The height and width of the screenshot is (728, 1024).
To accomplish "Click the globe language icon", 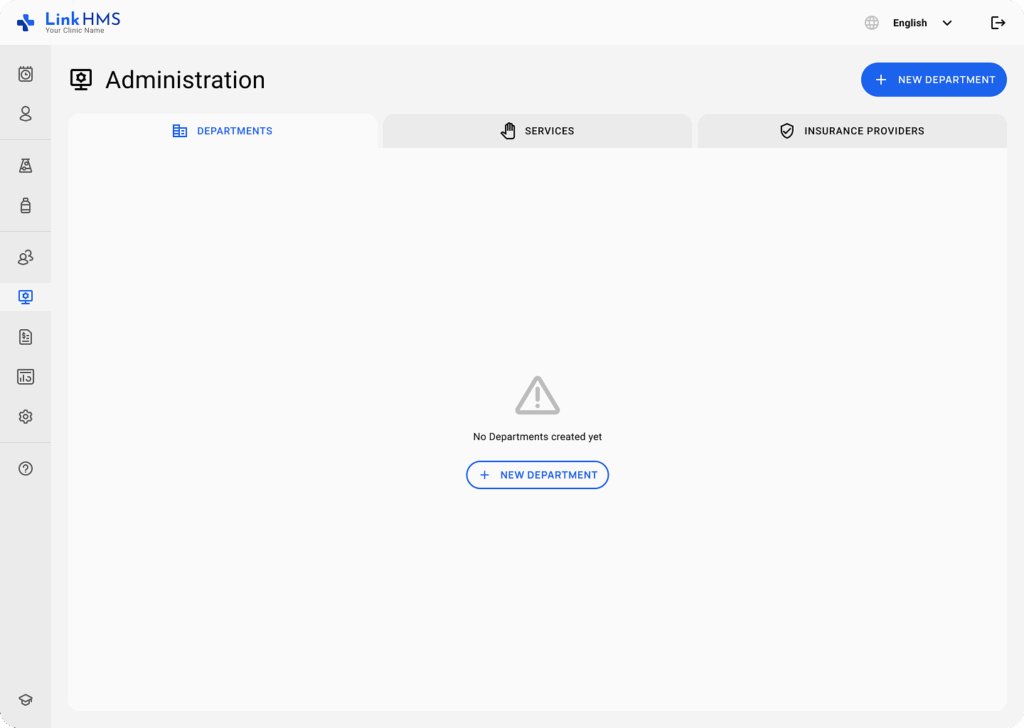I will tap(872, 23).
